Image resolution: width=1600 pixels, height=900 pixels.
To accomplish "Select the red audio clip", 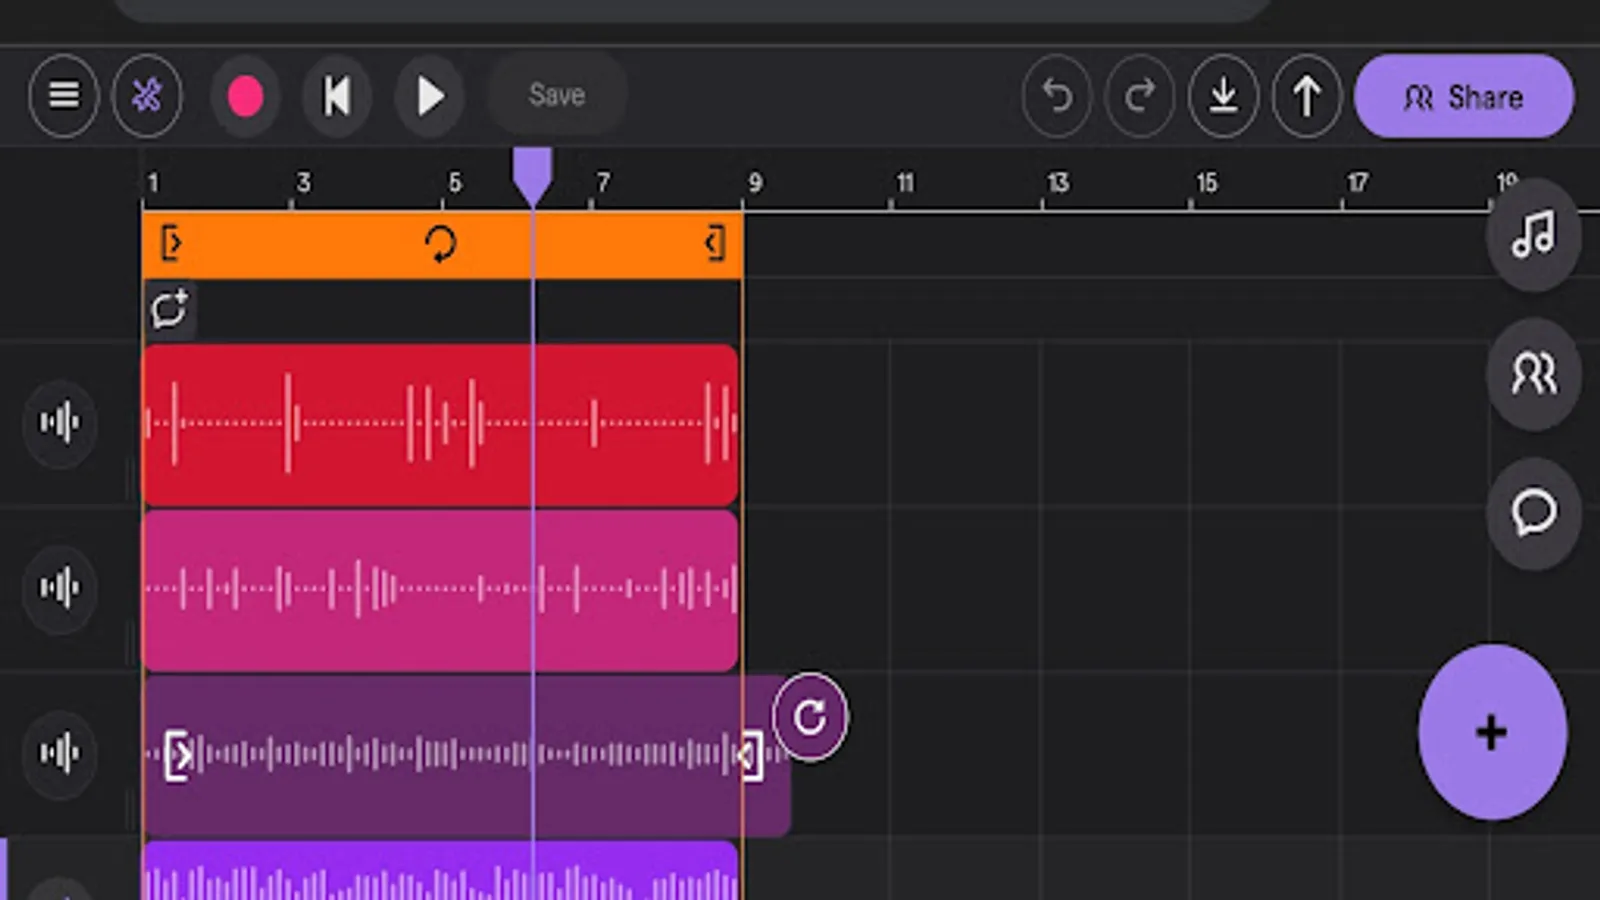I will click(441, 424).
